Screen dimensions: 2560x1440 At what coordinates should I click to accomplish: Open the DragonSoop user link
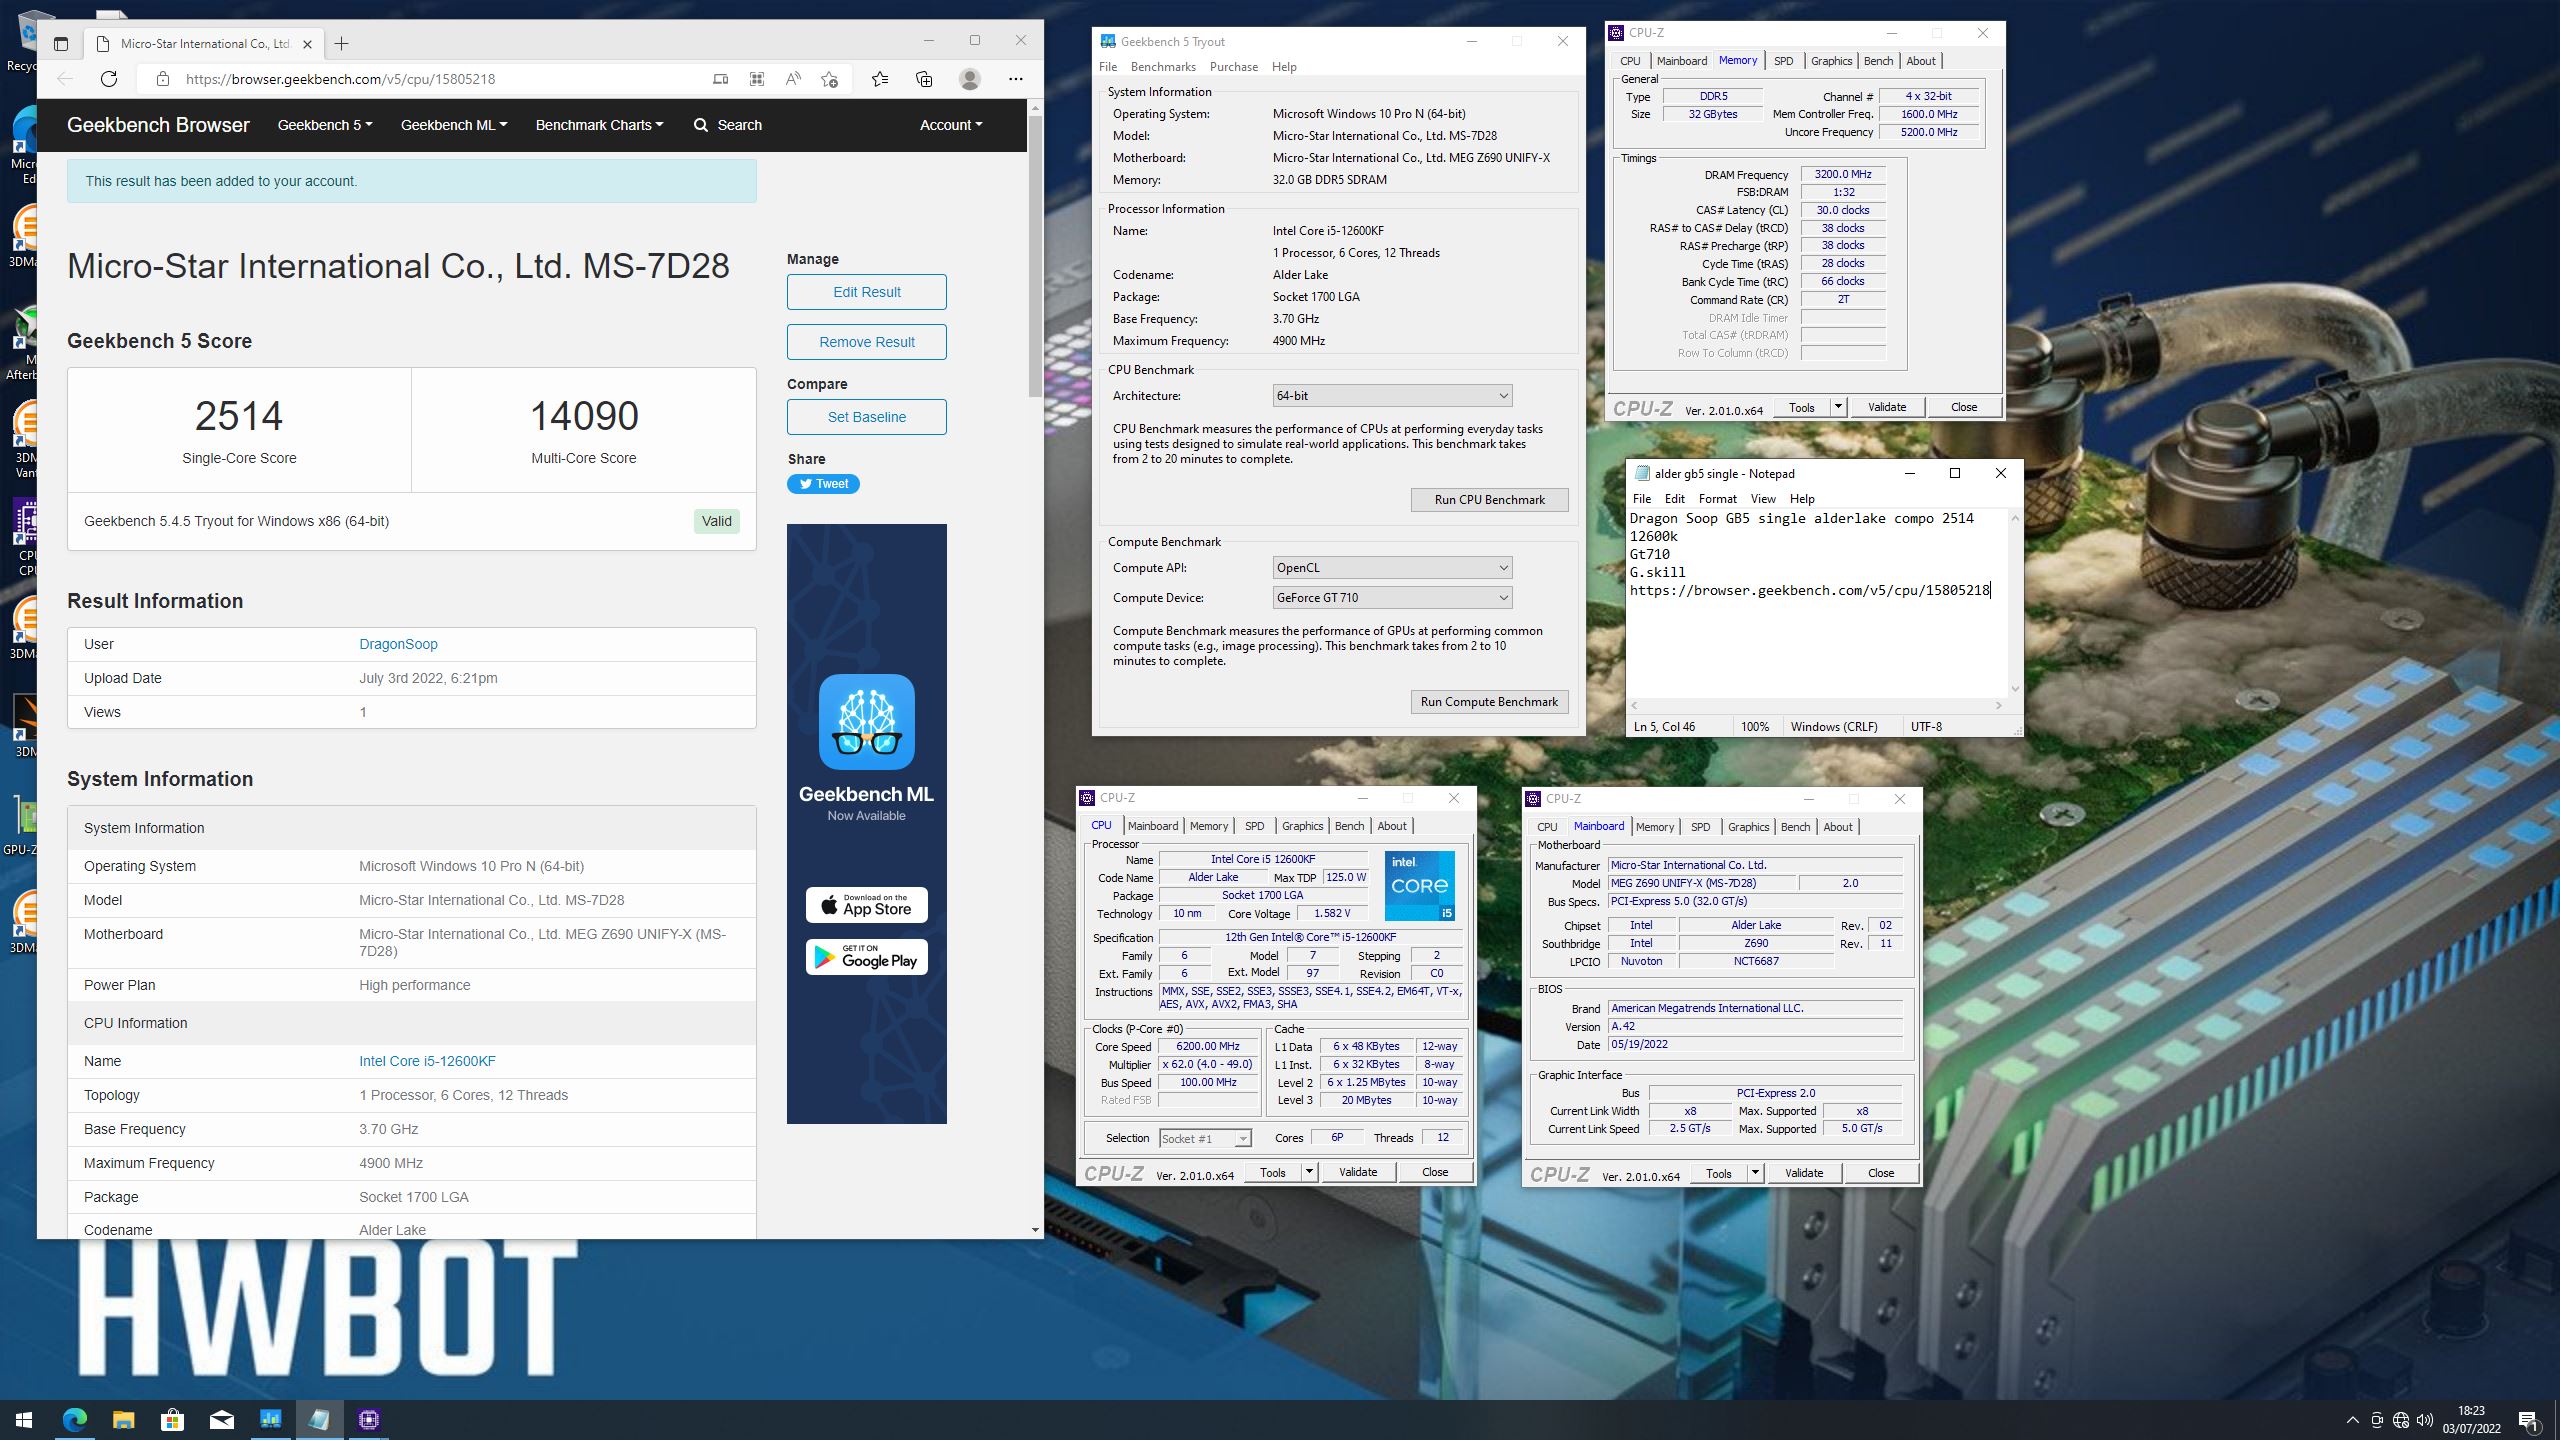[398, 644]
